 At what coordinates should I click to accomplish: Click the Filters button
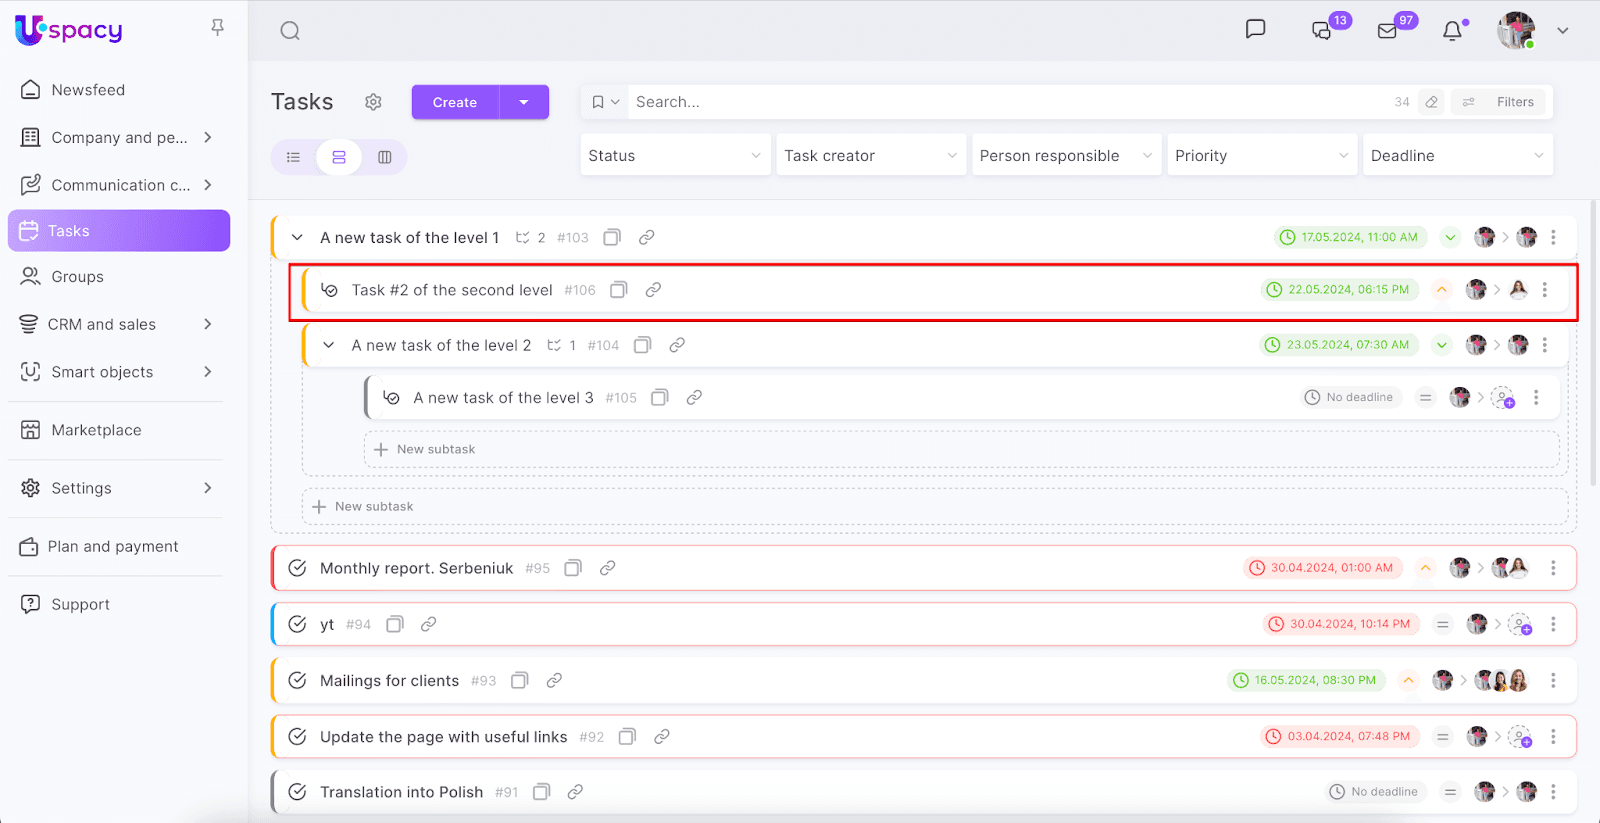(x=1499, y=102)
